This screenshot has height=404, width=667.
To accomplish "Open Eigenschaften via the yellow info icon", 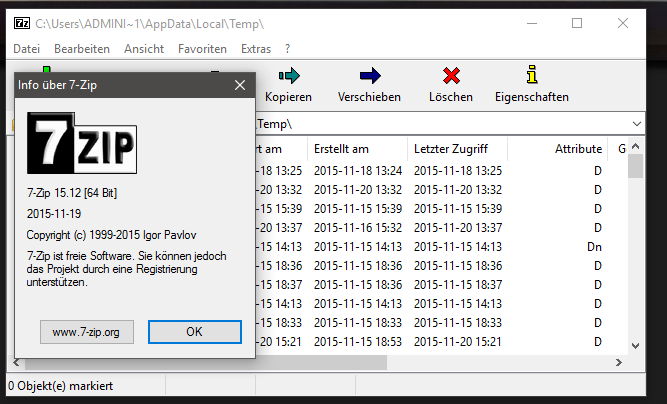I will click(x=532, y=75).
